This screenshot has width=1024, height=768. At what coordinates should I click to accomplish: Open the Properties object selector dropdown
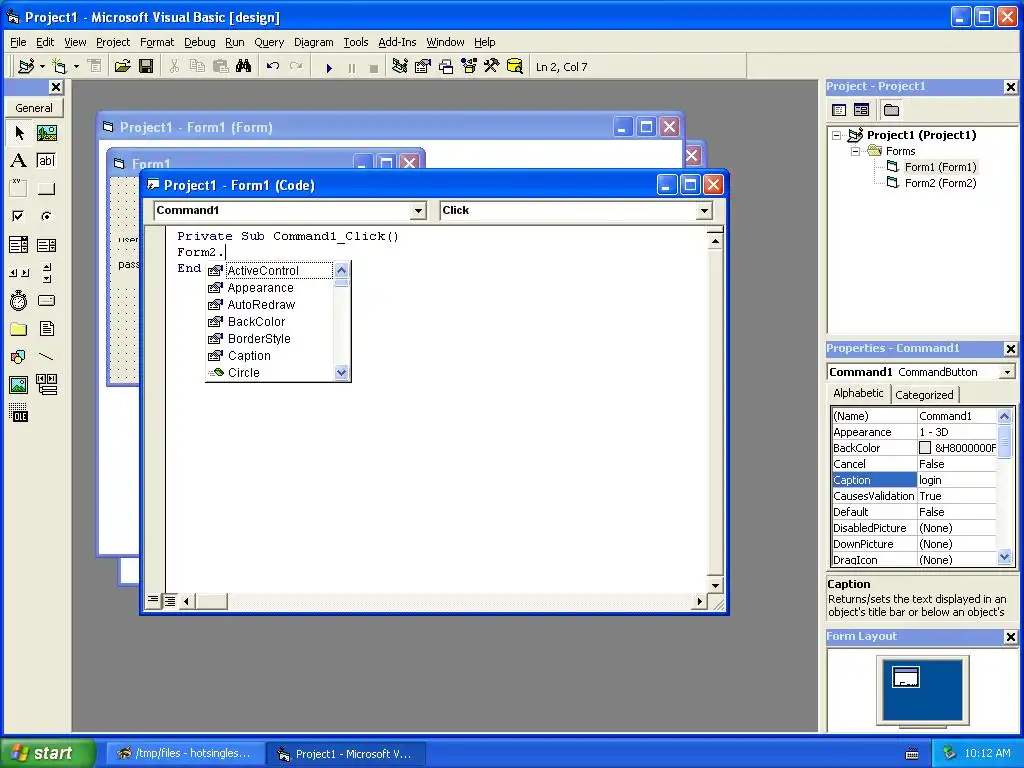point(1007,372)
